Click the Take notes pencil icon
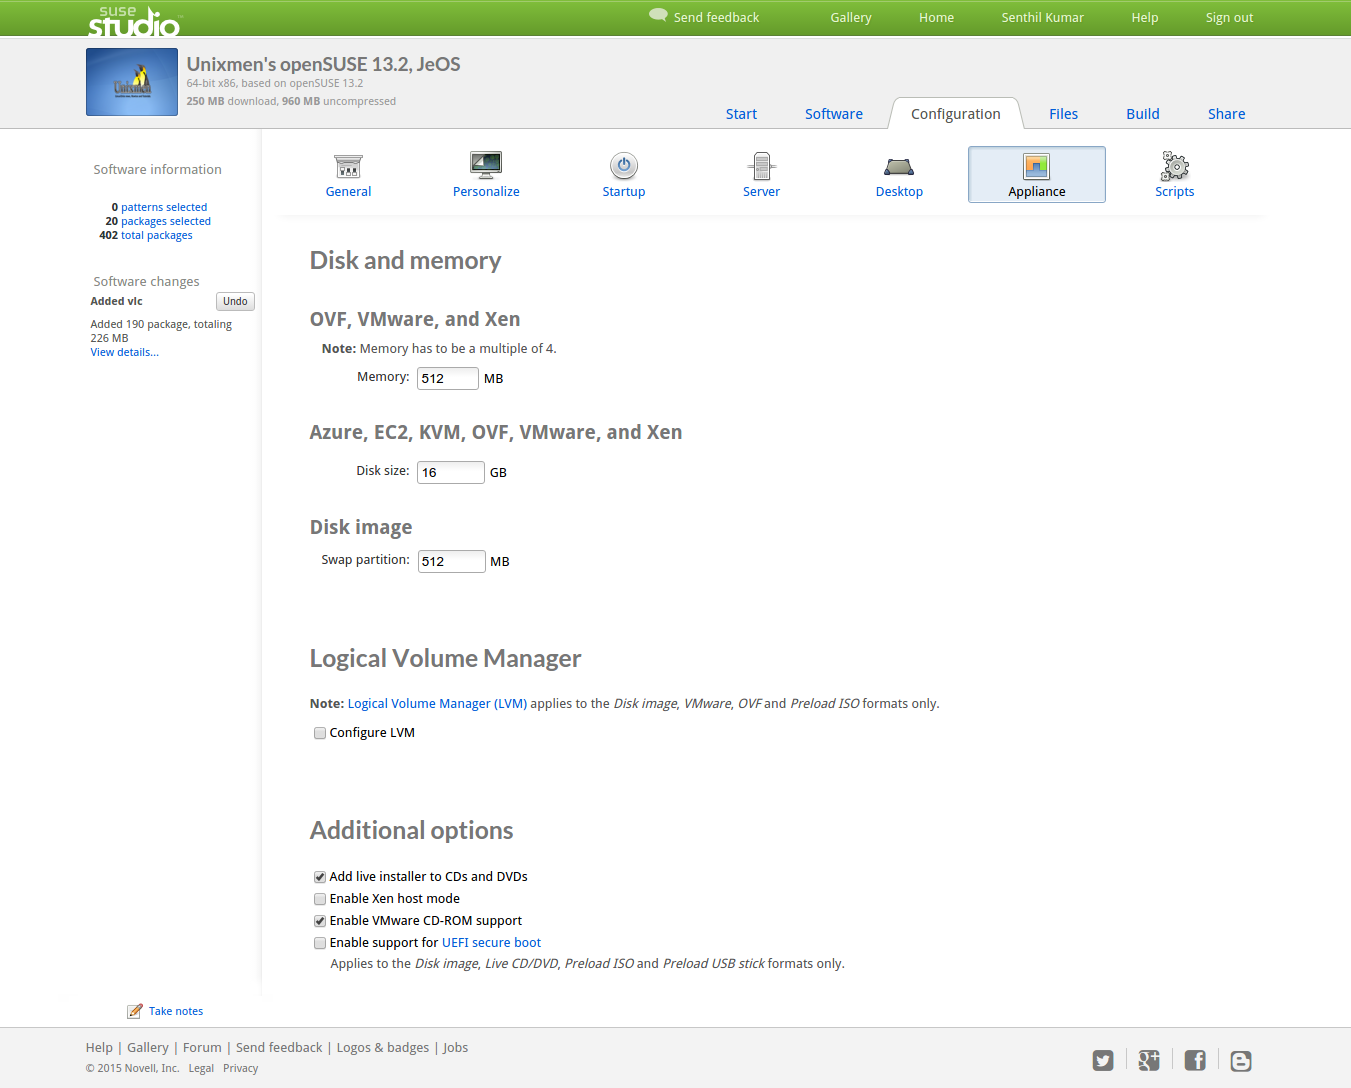The height and width of the screenshot is (1088, 1351). 135,1011
